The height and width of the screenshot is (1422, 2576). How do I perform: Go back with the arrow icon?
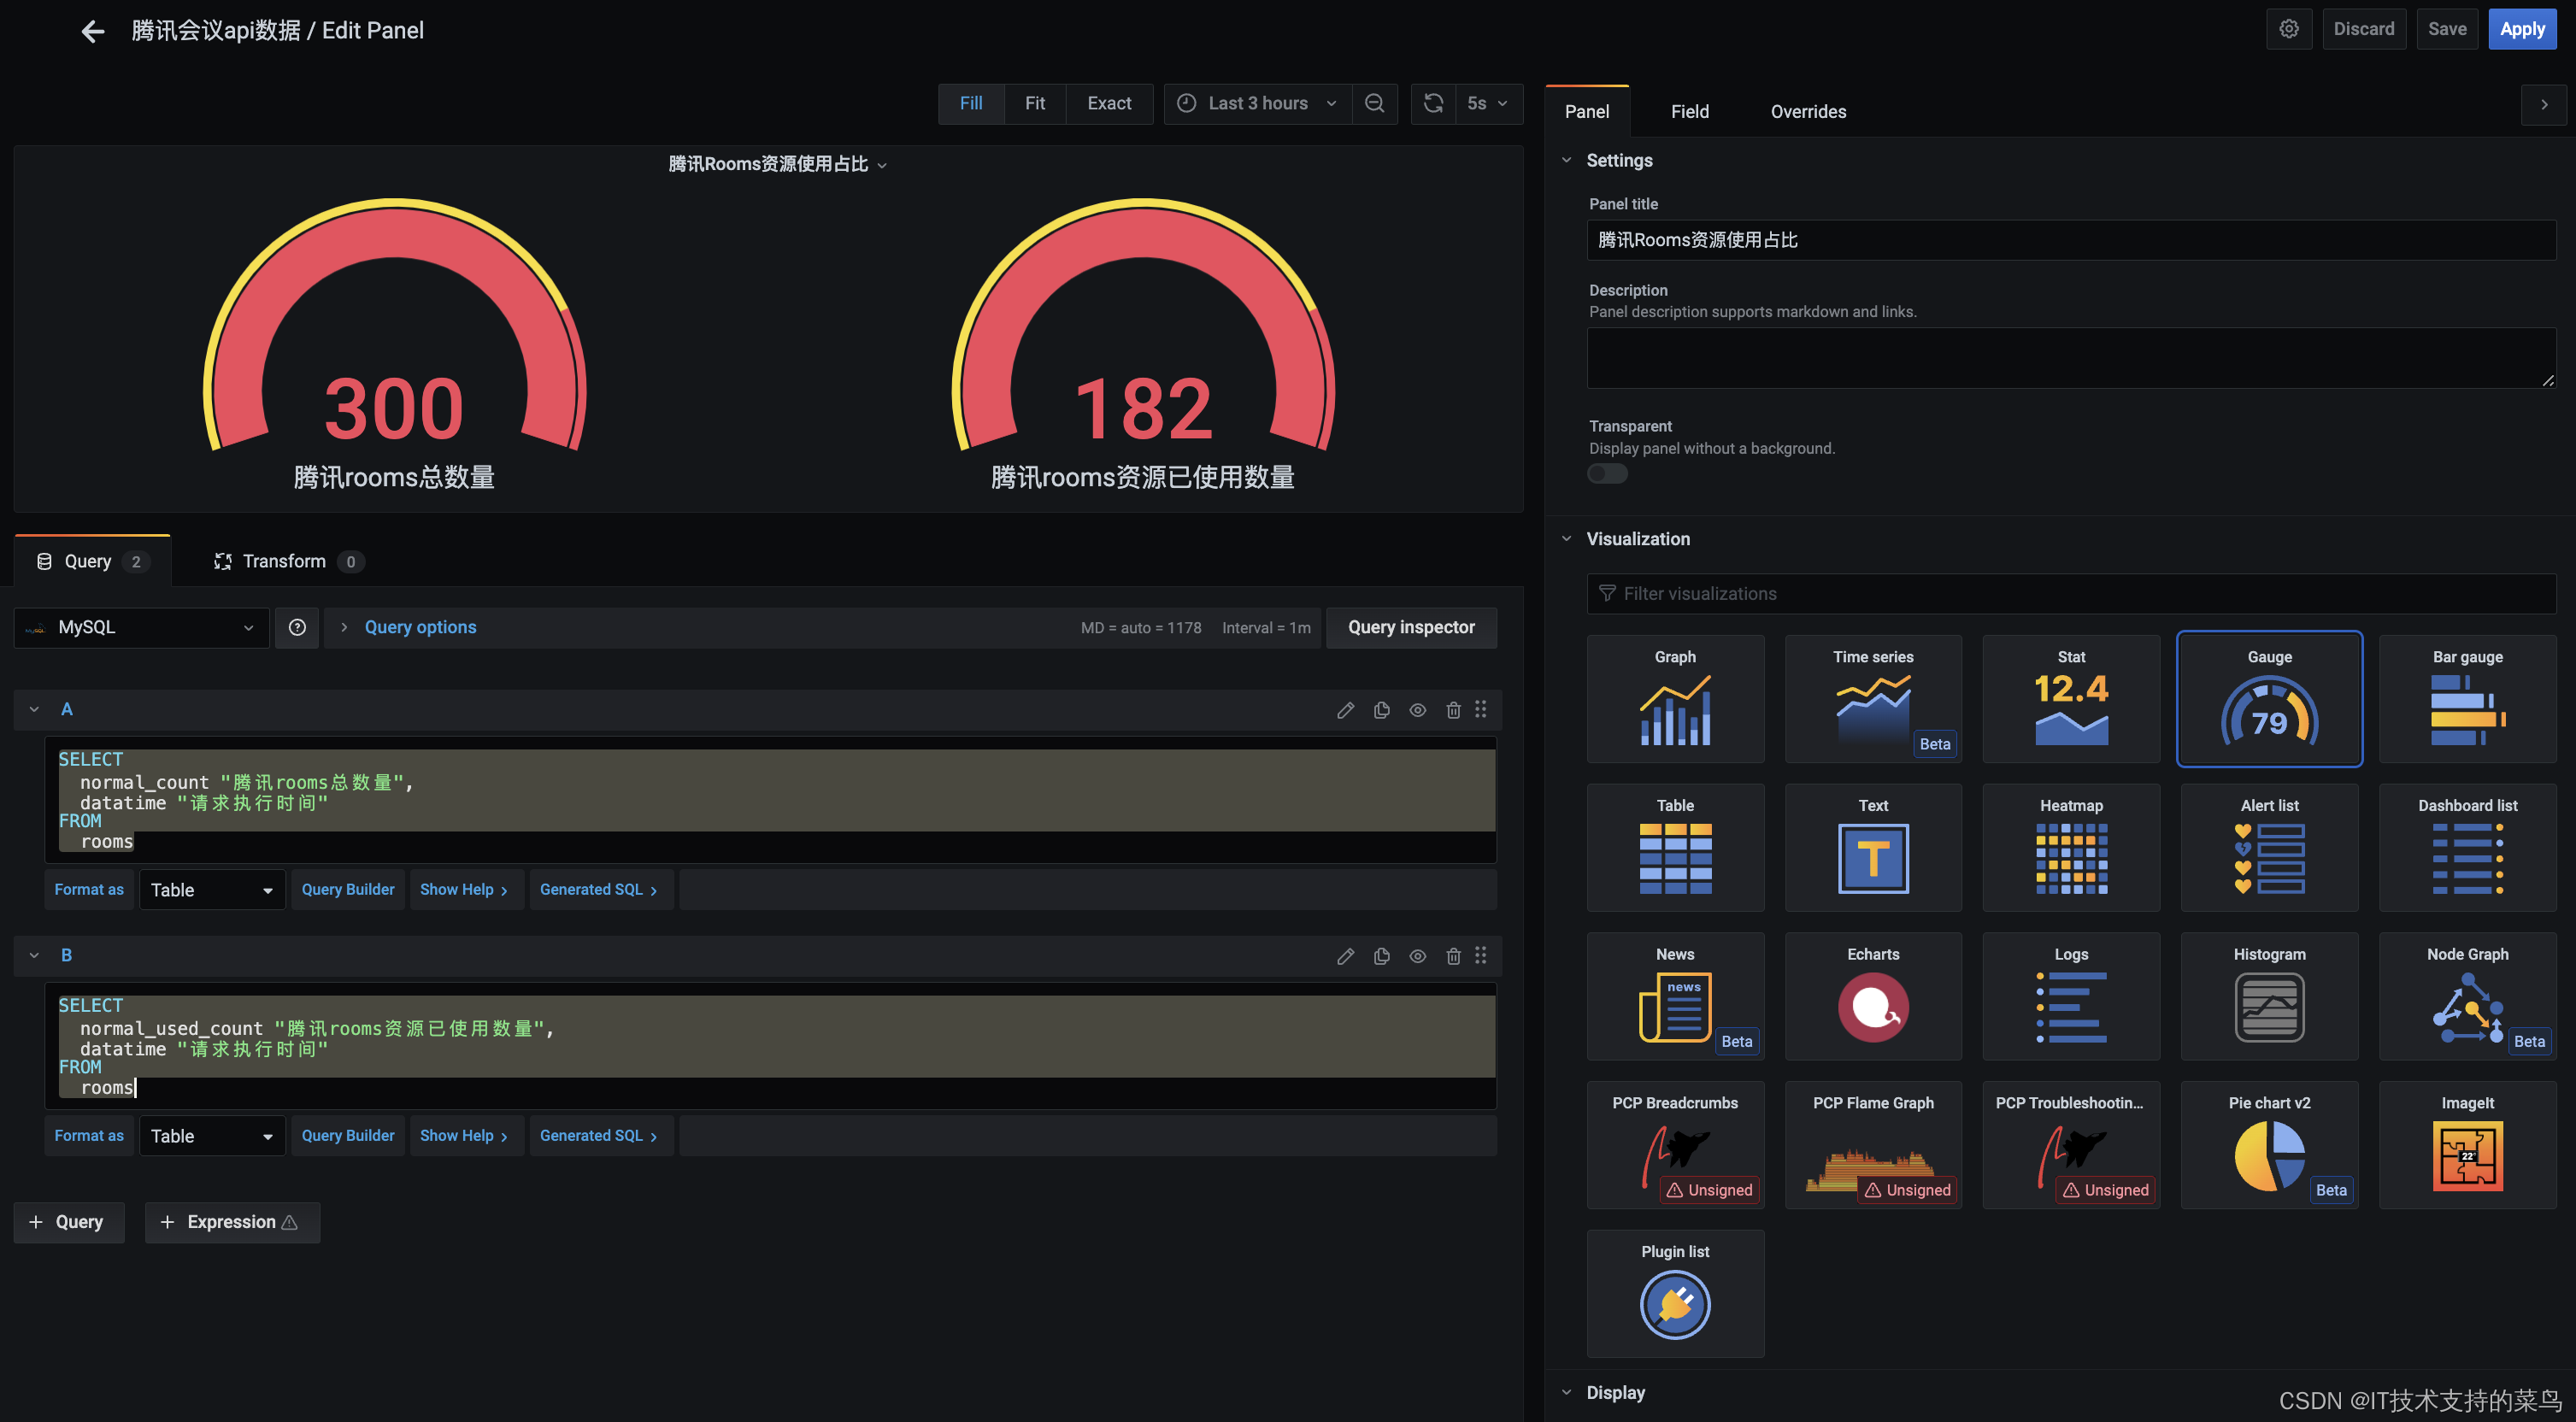click(x=93, y=31)
